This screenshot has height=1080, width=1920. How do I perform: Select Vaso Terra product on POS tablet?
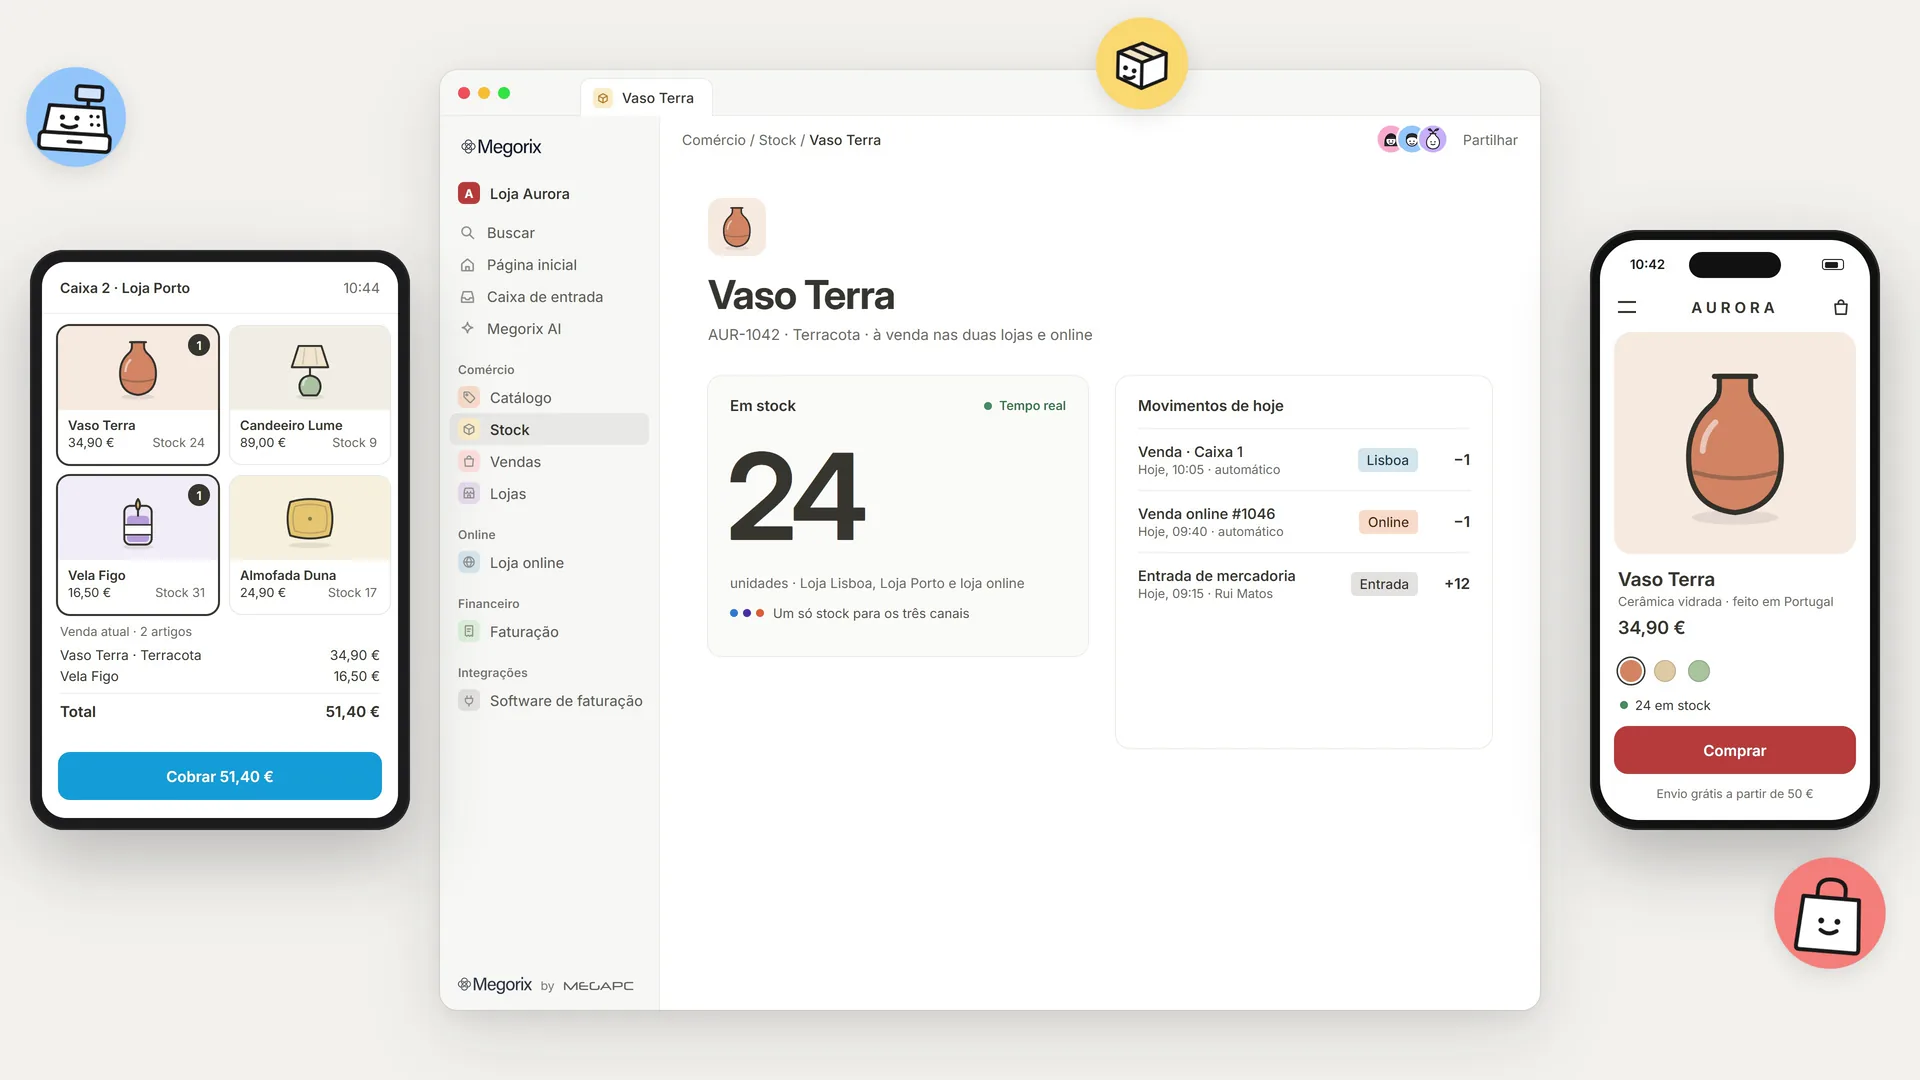pos(138,395)
